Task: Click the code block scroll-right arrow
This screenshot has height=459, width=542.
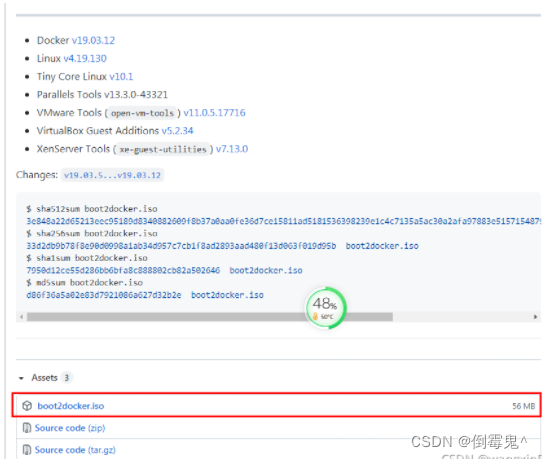Action: coord(535,317)
